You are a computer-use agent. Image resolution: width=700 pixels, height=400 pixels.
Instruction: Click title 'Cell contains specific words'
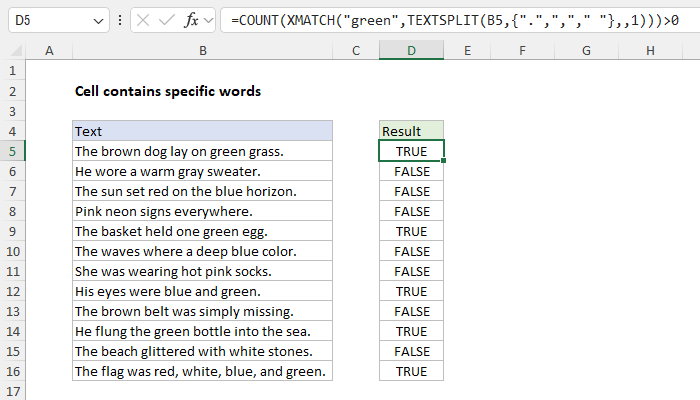168,91
